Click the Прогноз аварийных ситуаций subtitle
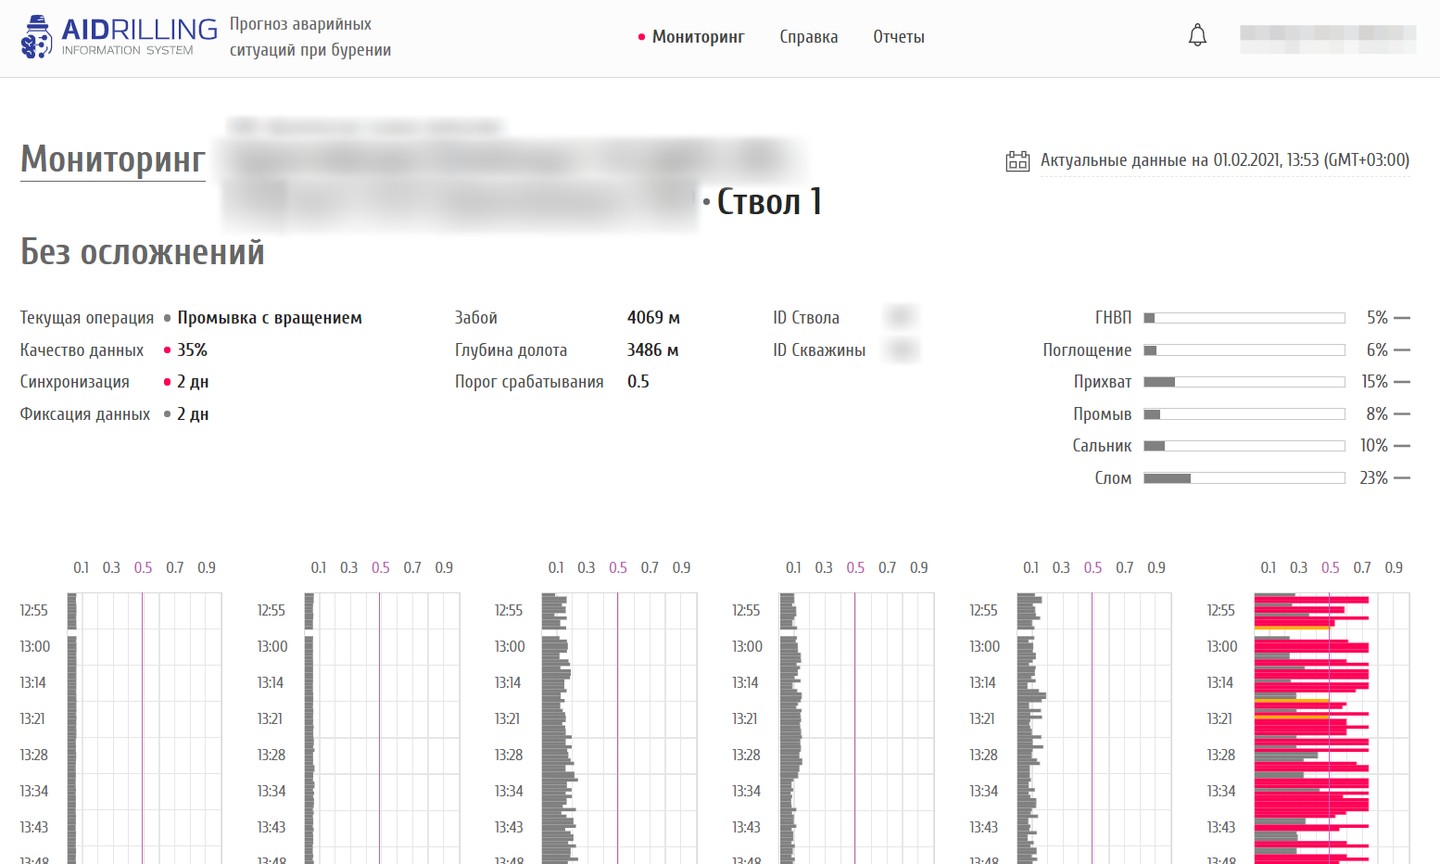 (x=310, y=37)
